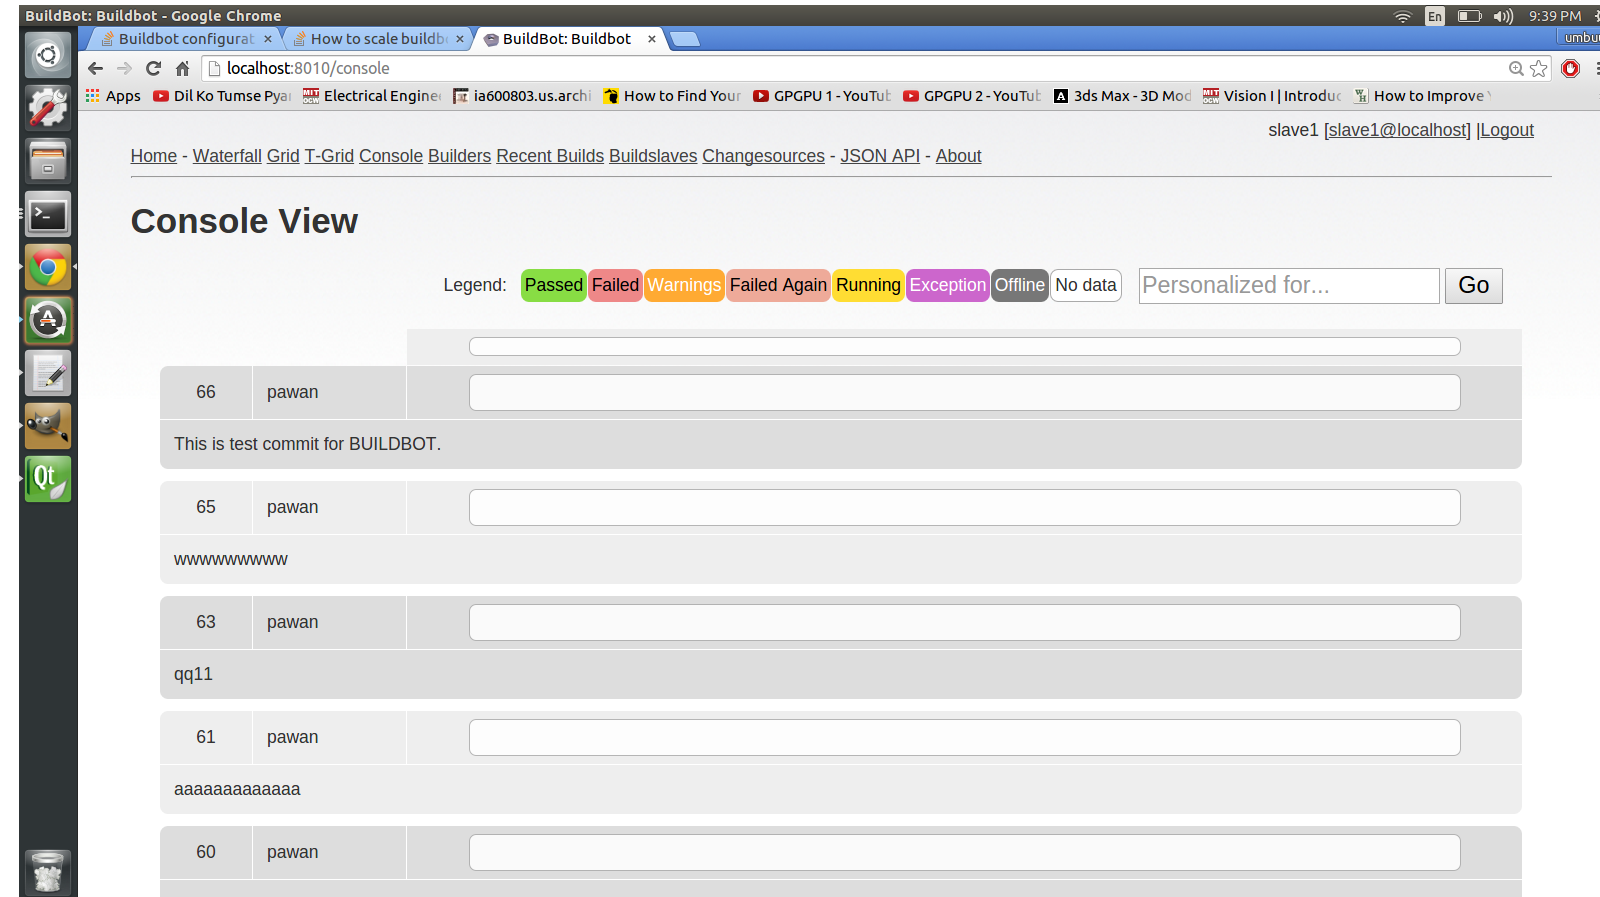Open Wi-Fi network indicator
The height and width of the screenshot is (897, 1600).
tap(1403, 16)
